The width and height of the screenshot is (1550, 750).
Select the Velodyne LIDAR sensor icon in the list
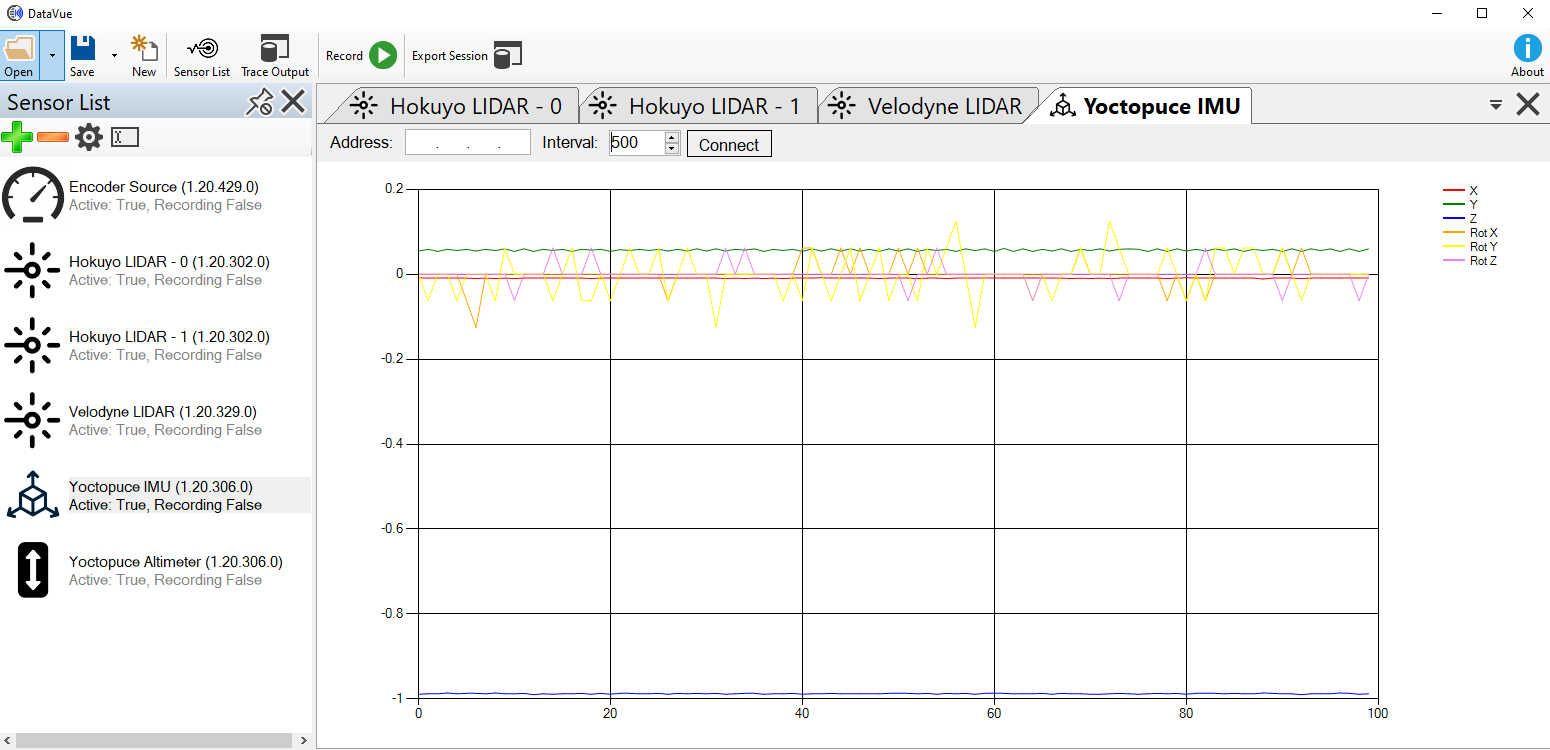pos(32,420)
